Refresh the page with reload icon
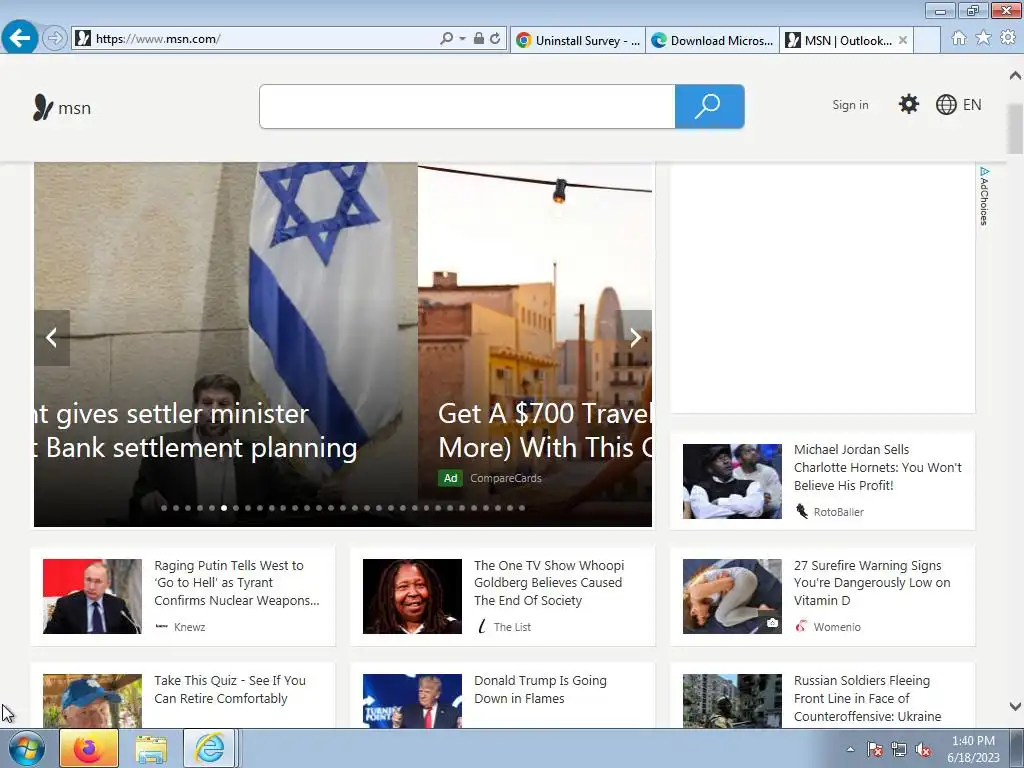Image resolution: width=1024 pixels, height=768 pixels. coord(495,39)
